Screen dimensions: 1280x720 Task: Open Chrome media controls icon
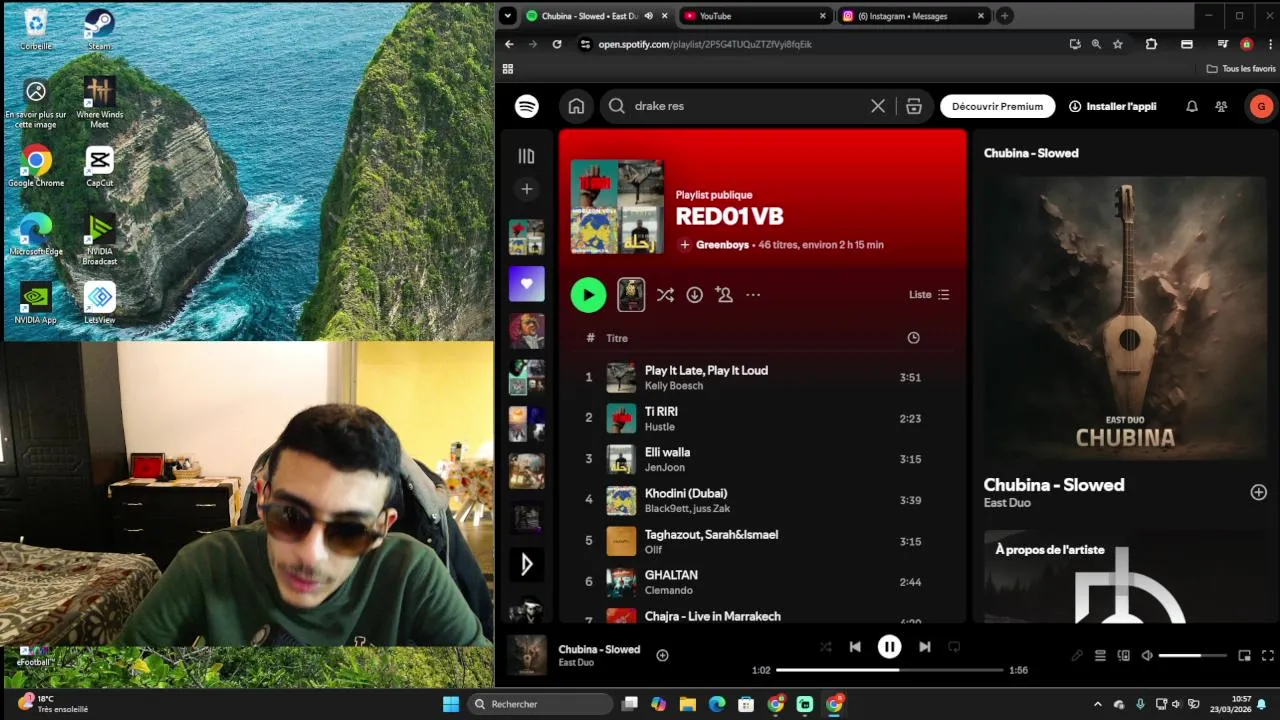[1222, 44]
